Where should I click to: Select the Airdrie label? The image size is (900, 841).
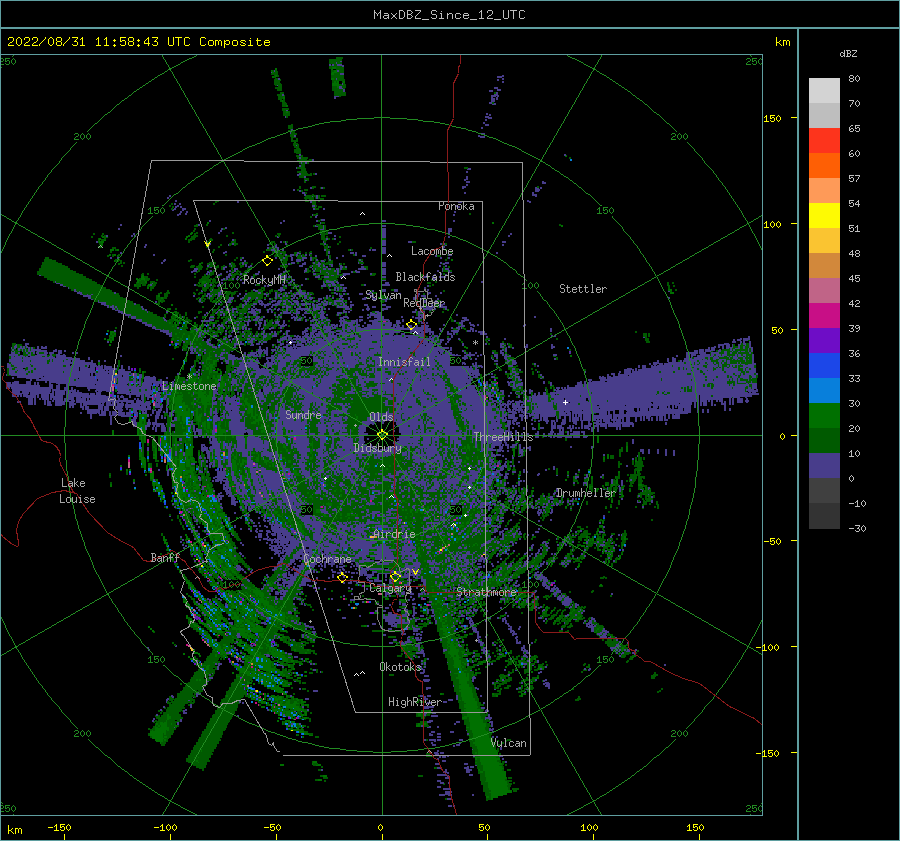[x=394, y=534]
